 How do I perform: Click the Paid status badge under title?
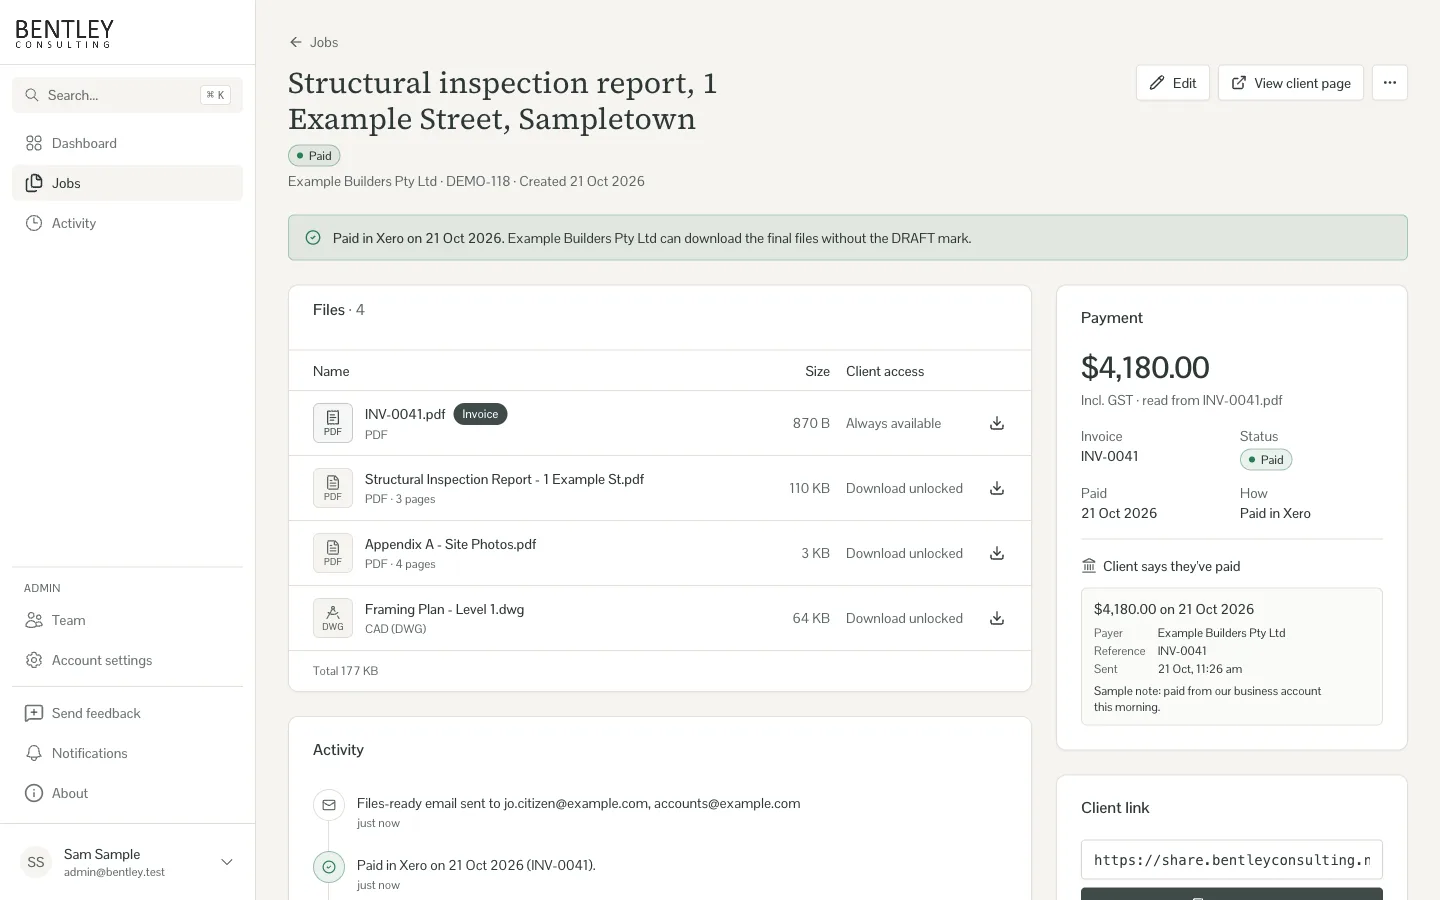314,155
